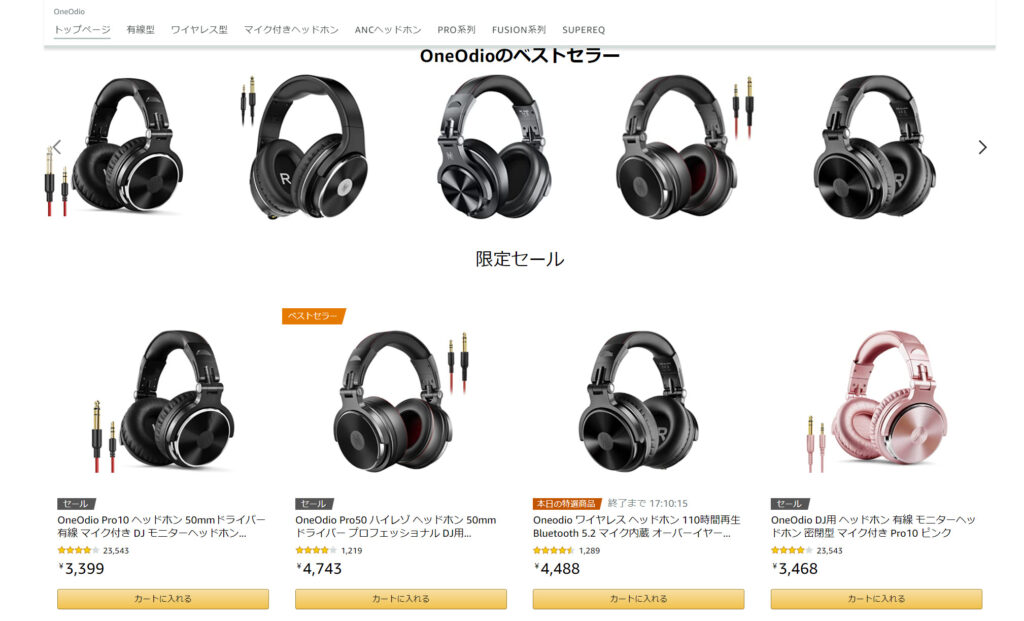Screen dimensions: 1024x621
Task: Click the previous carousel arrow
Action: pos(57,148)
